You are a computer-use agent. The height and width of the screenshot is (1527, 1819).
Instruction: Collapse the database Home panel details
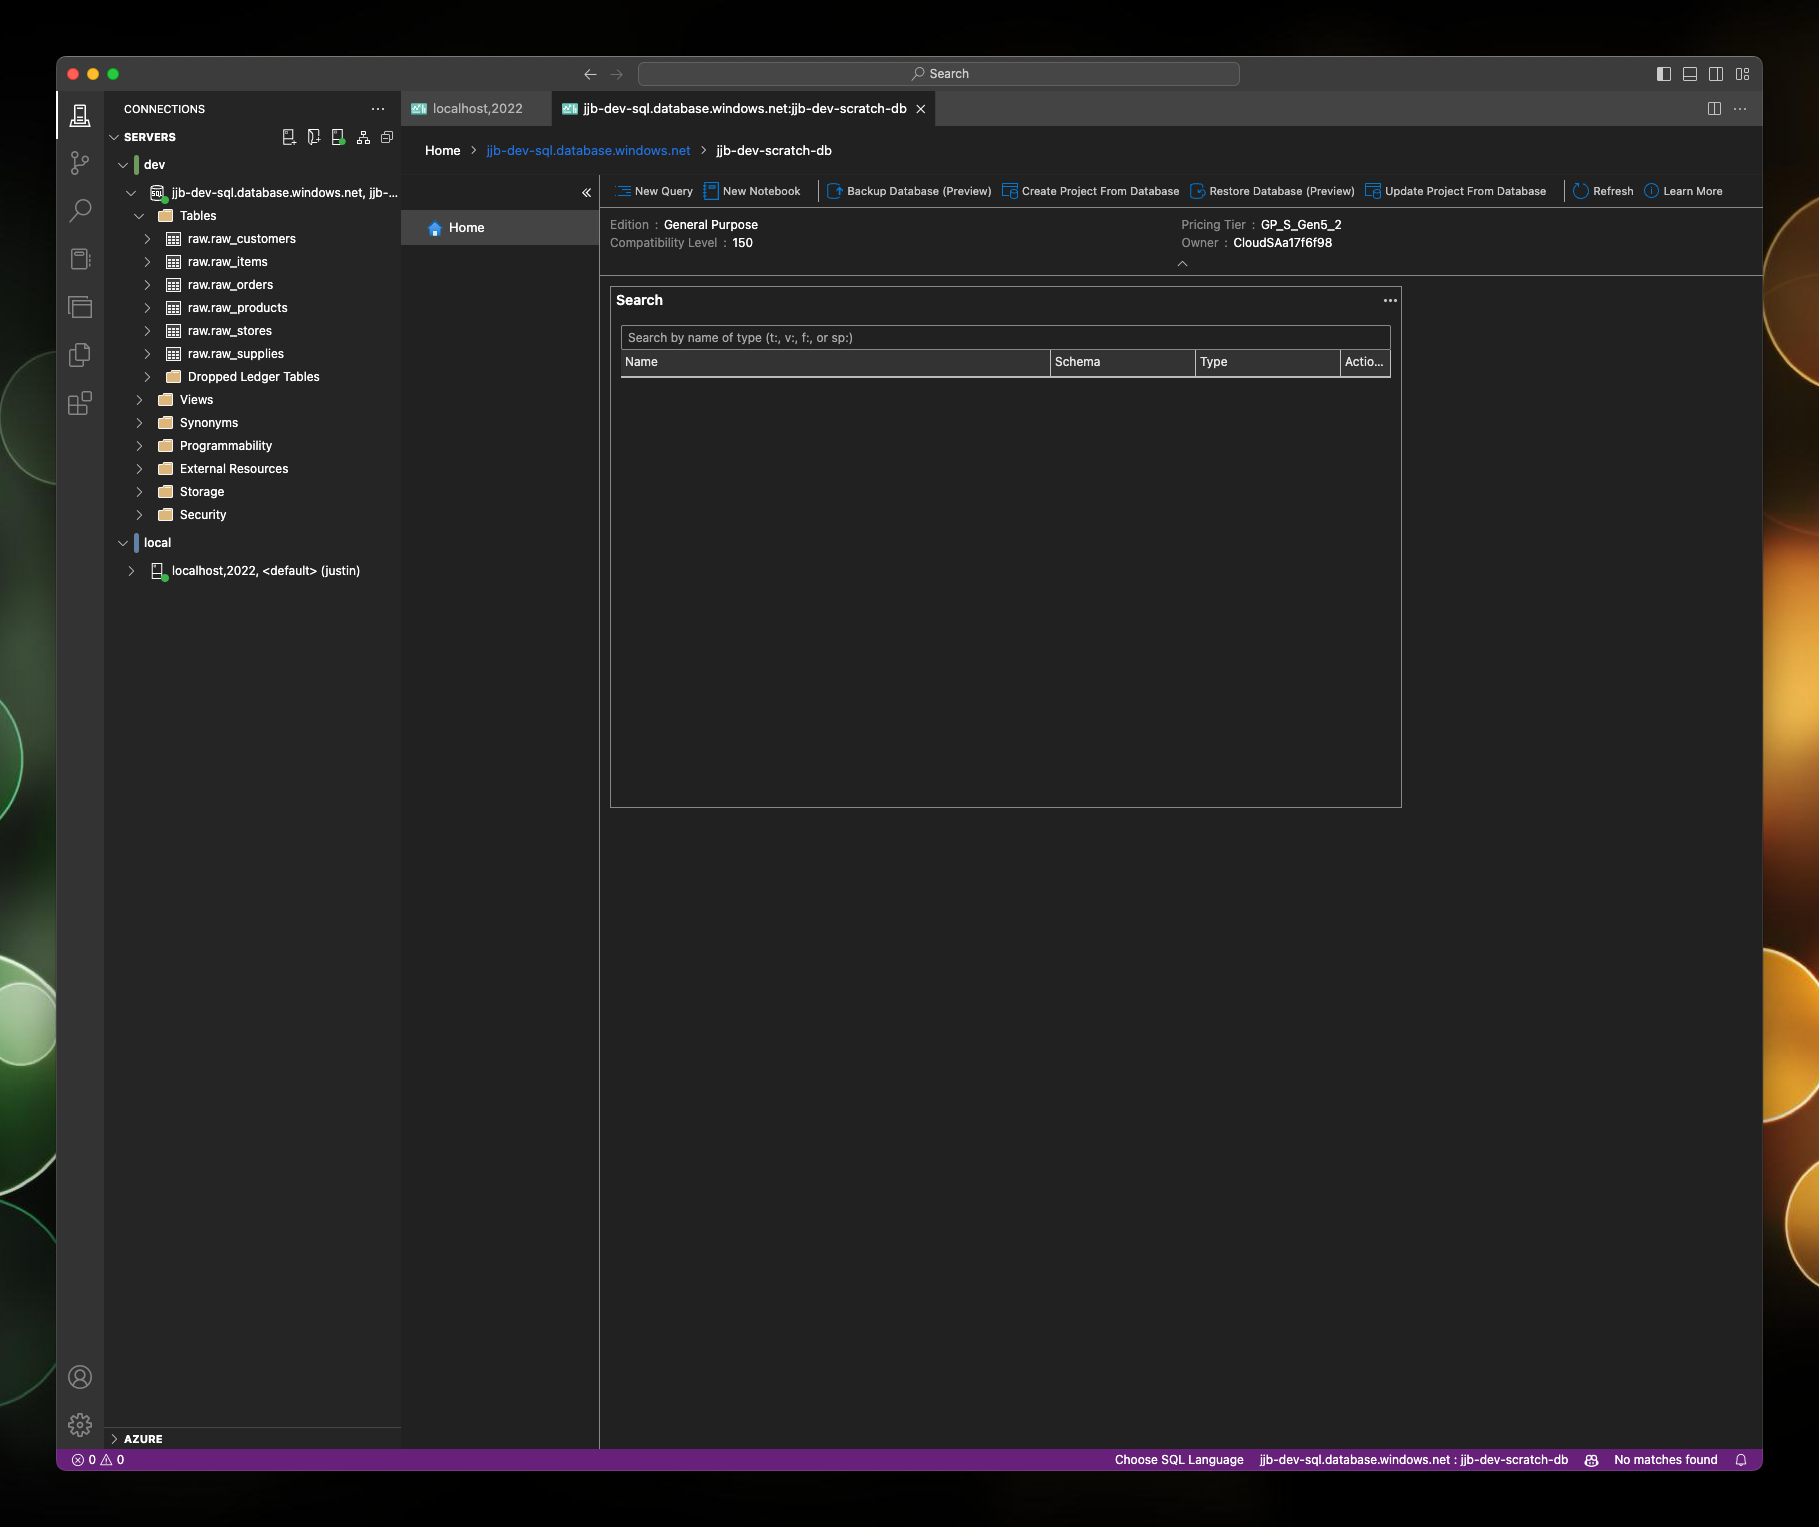click(1182, 263)
